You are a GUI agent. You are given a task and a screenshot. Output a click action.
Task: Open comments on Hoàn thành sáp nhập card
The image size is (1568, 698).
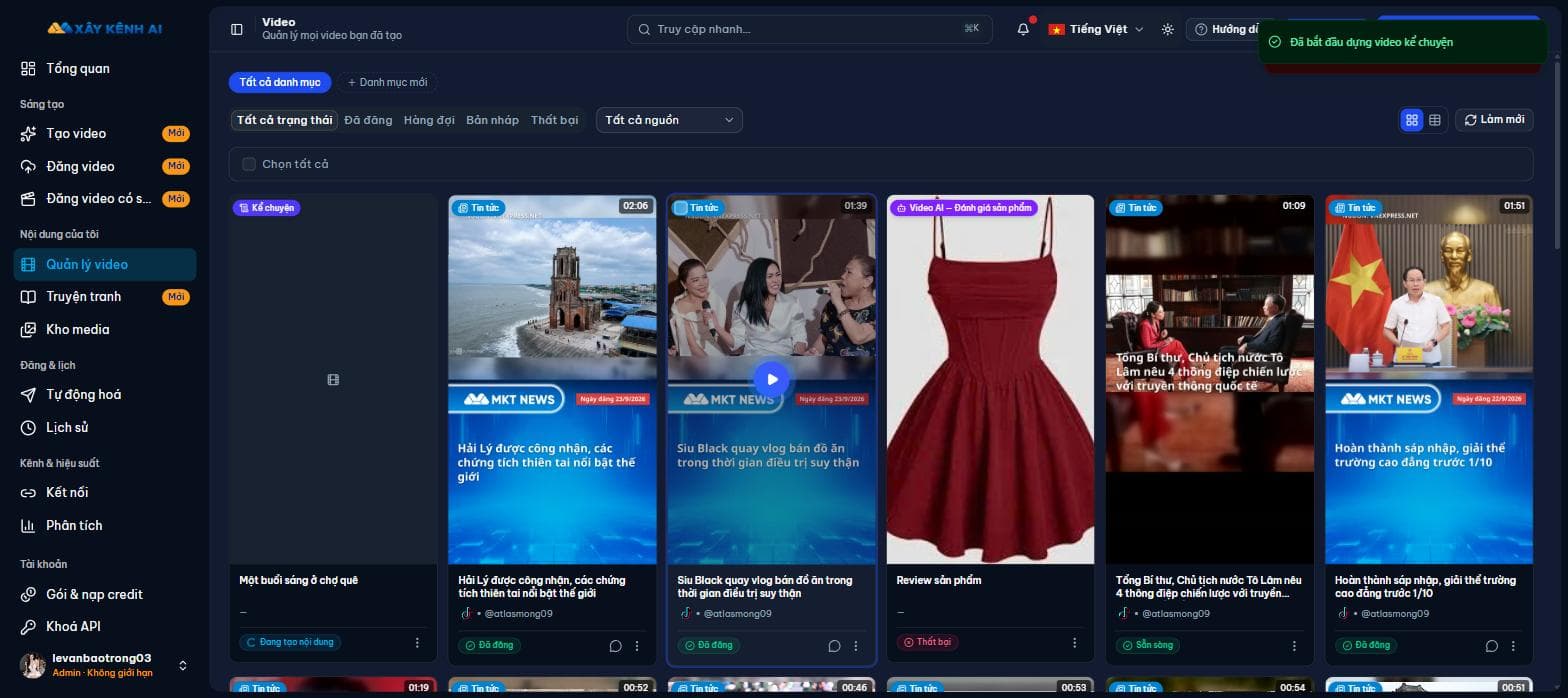1491,646
